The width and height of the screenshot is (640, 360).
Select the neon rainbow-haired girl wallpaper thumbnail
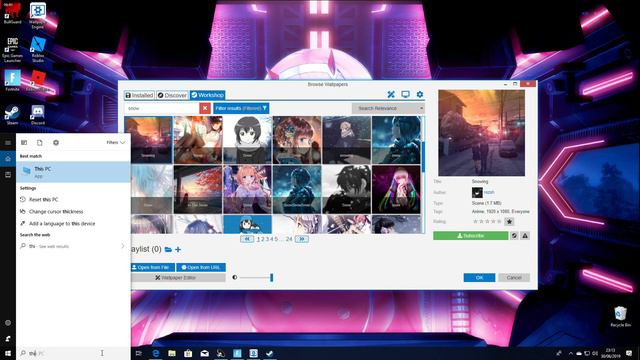click(396, 189)
